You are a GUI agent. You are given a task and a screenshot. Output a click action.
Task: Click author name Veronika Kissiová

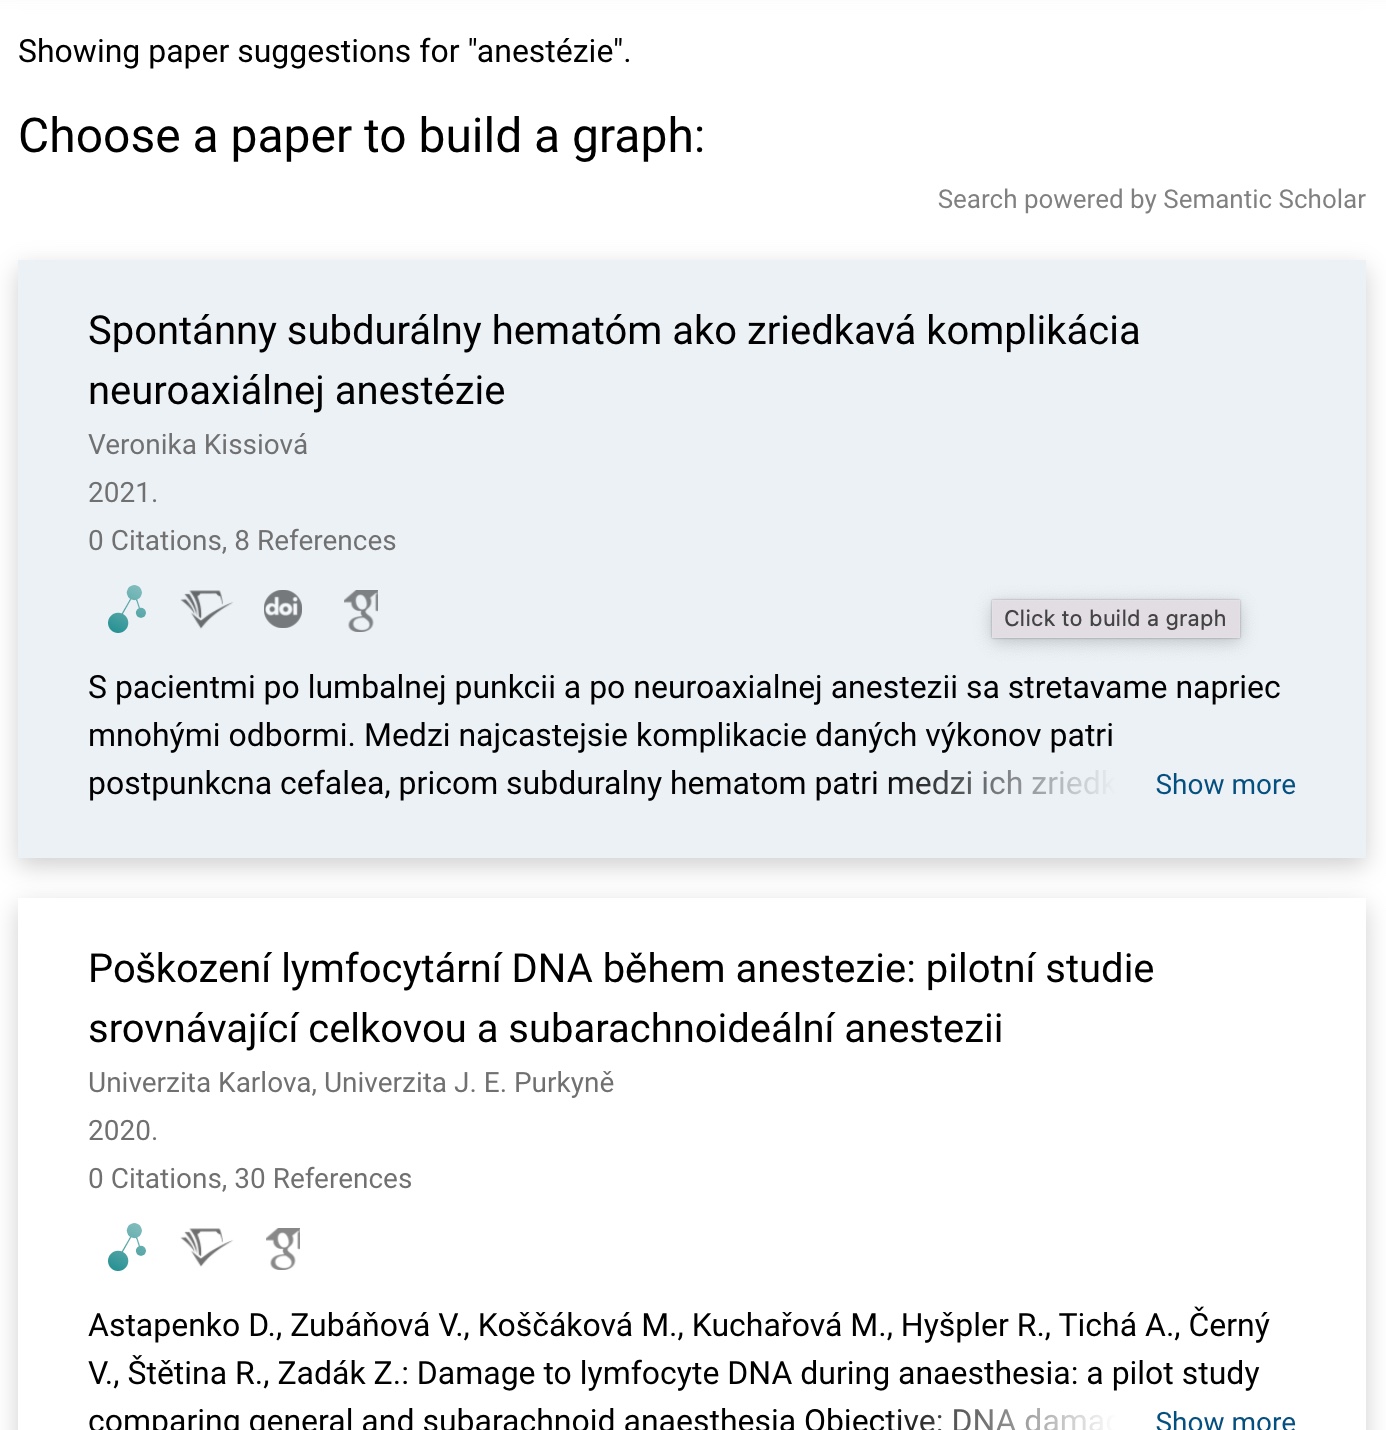point(198,445)
